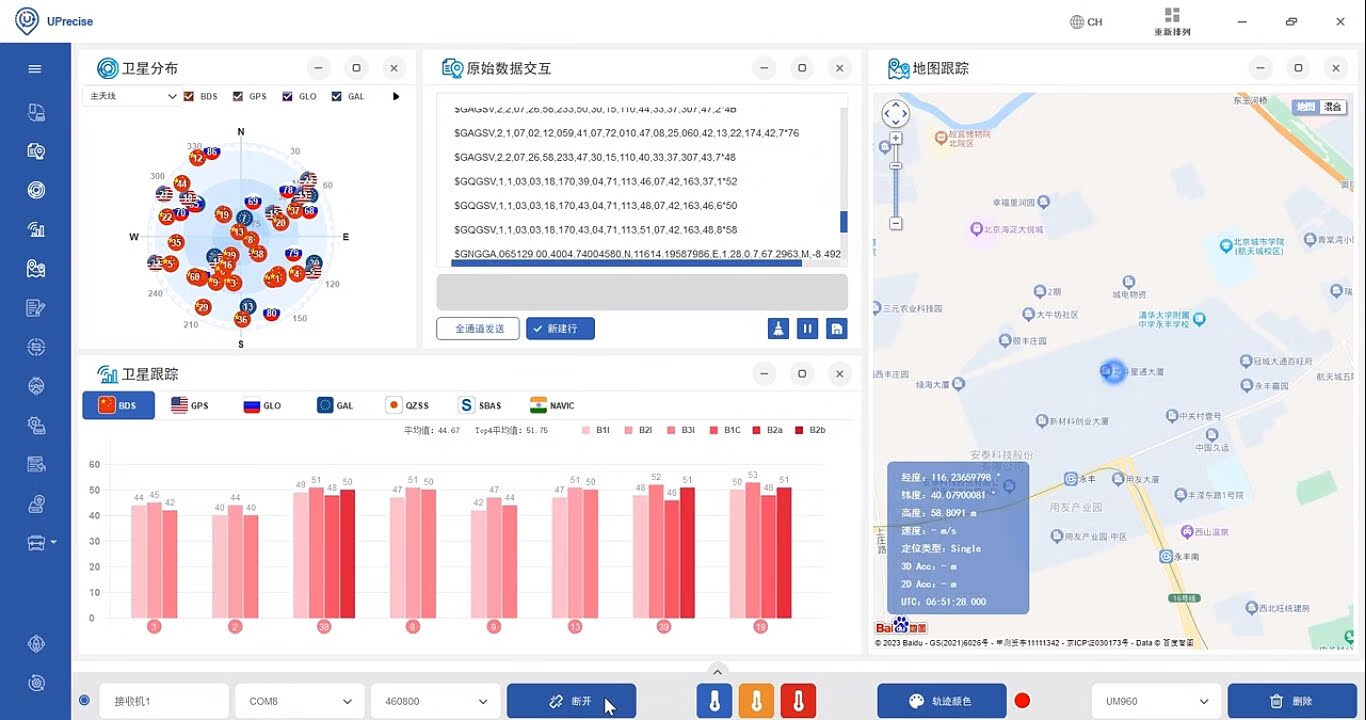Uncheck the BDS constellation checkbox
Image resolution: width=1366 pixels, height=720 pixels.
pyautogui.click(x=189, y=96)
